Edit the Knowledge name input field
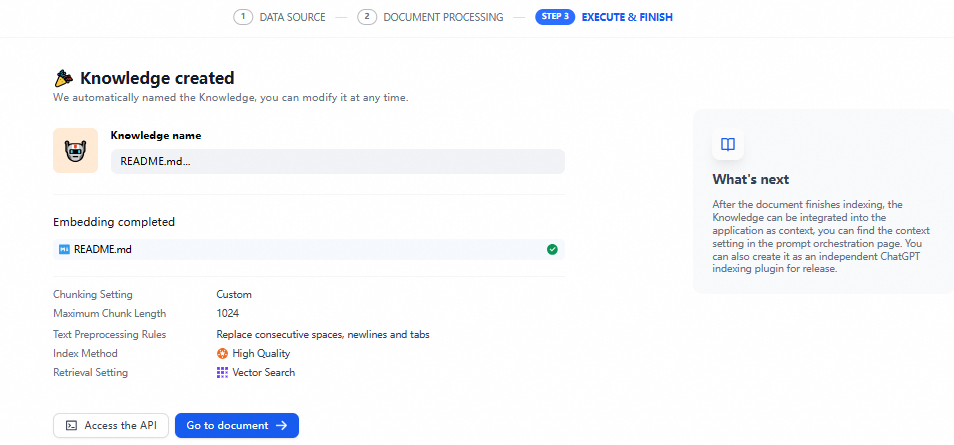The height and width of the screenshot is (445, 954). point(337,161)
